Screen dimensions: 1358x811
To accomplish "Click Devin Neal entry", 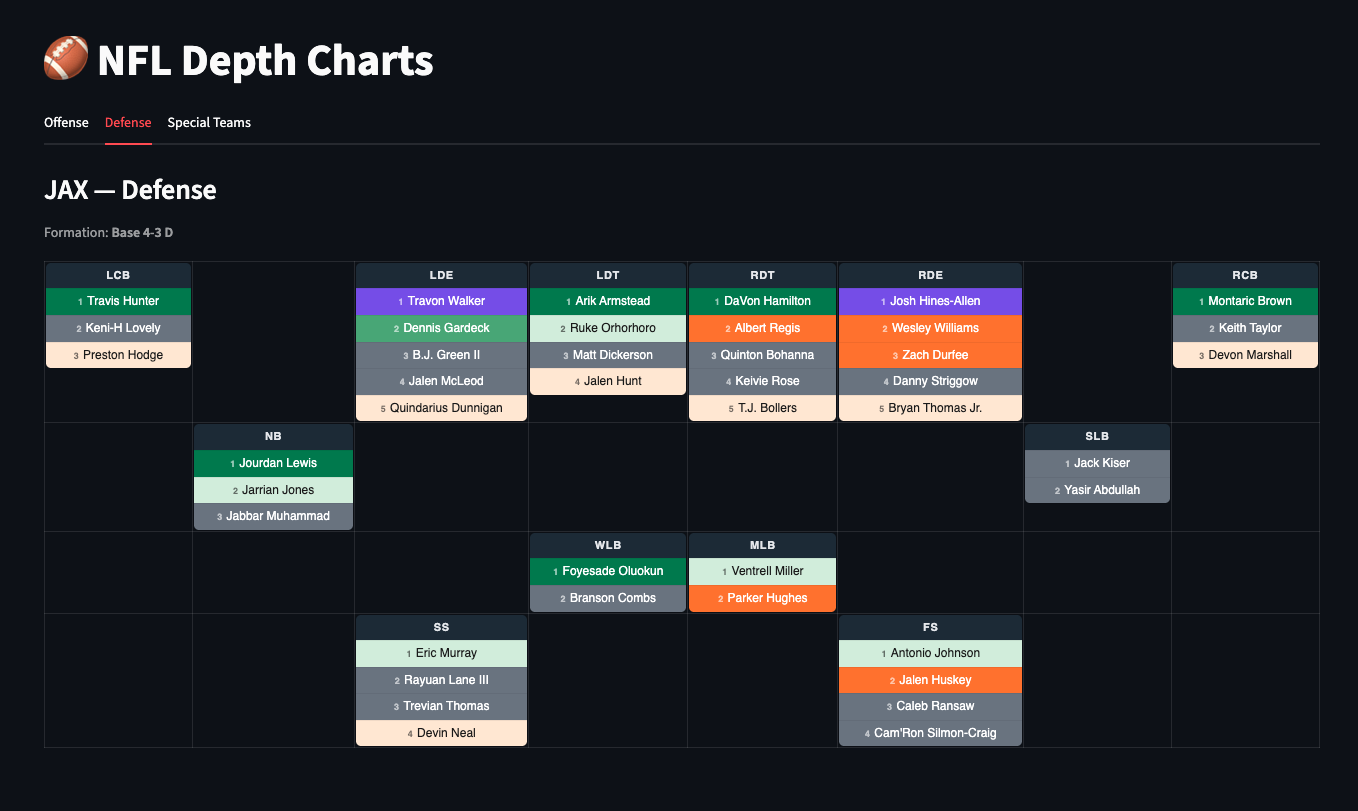I will pos(441,733).
